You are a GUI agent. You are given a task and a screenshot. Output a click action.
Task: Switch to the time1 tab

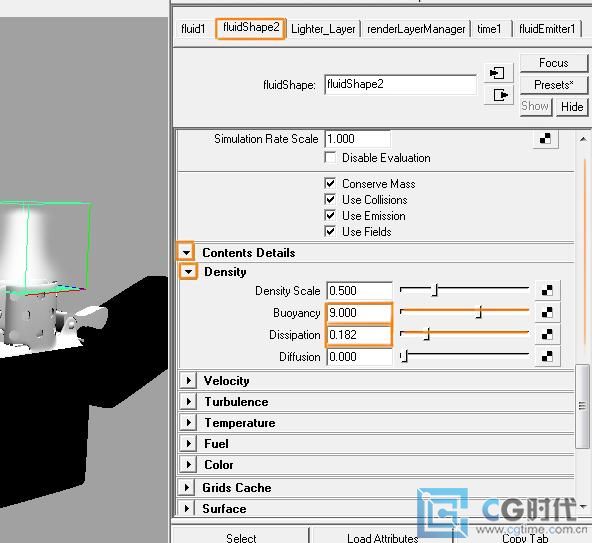point(489,29)
